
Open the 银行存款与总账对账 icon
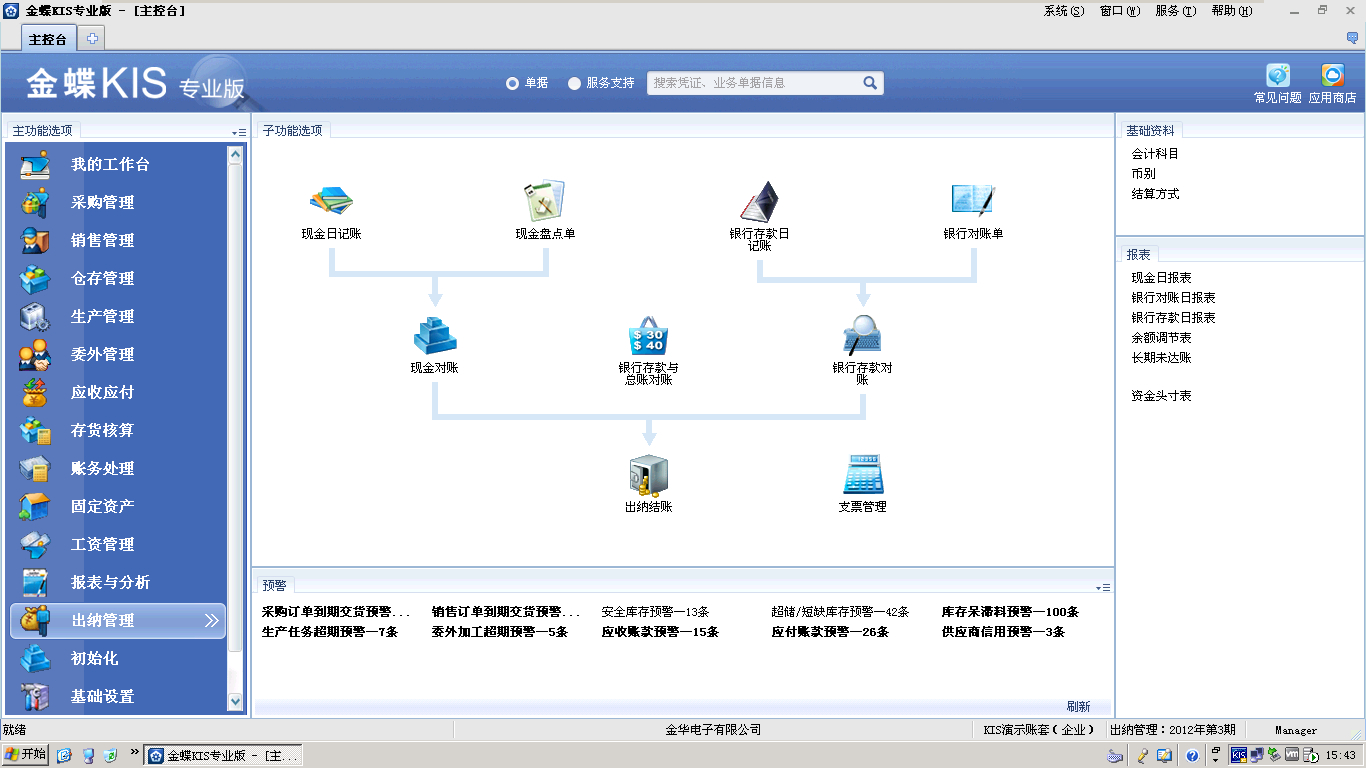tap(649, 335)
